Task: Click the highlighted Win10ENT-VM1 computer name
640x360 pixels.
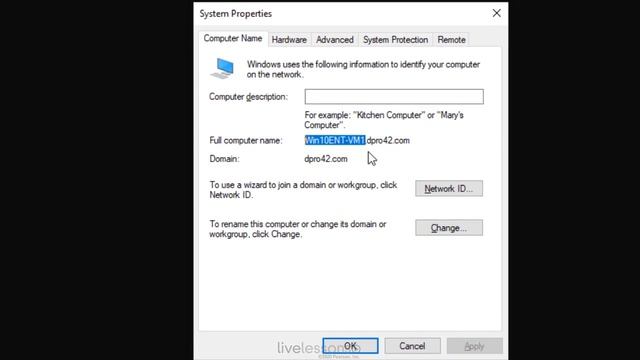Action: (335, 140)
